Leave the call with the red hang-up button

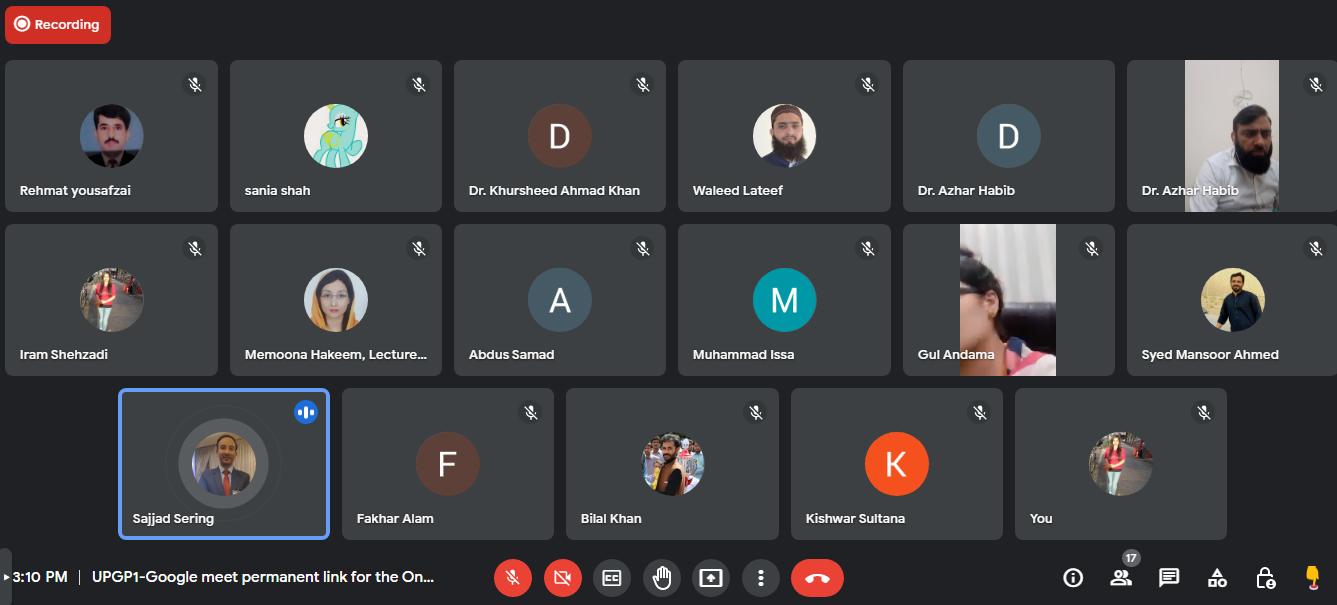coord(817,578)
